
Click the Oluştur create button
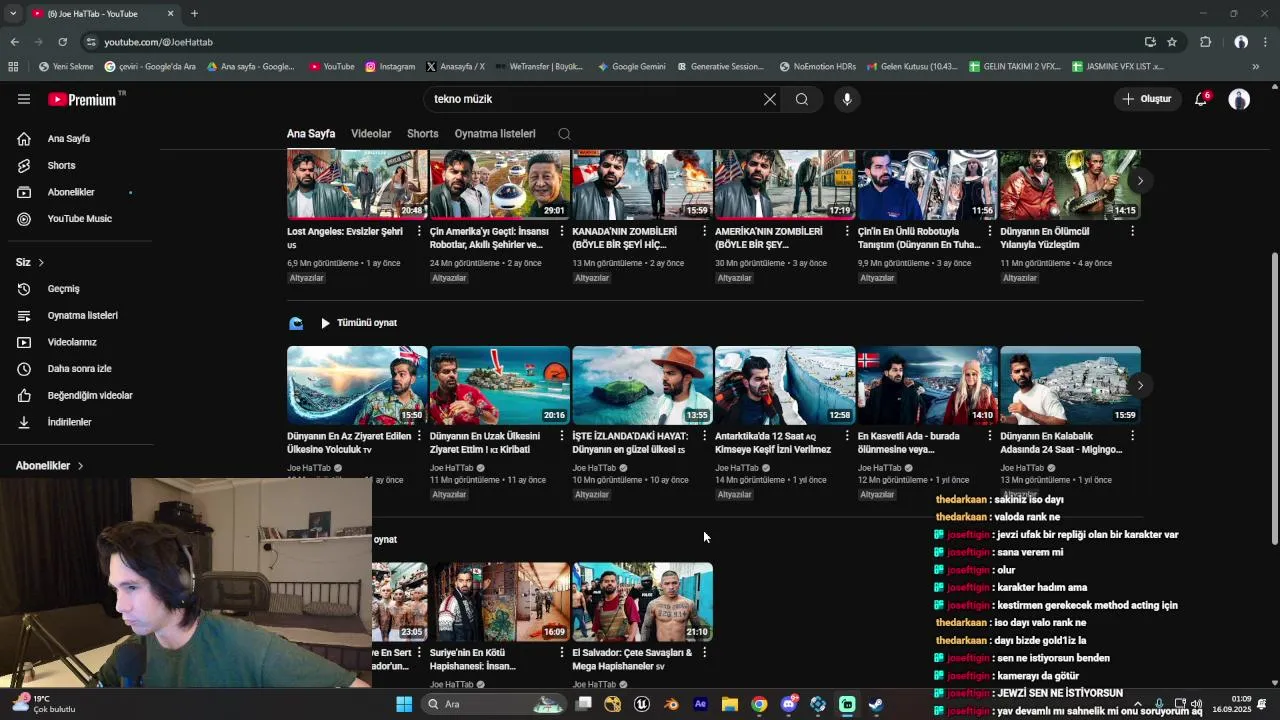(1147, 99)
